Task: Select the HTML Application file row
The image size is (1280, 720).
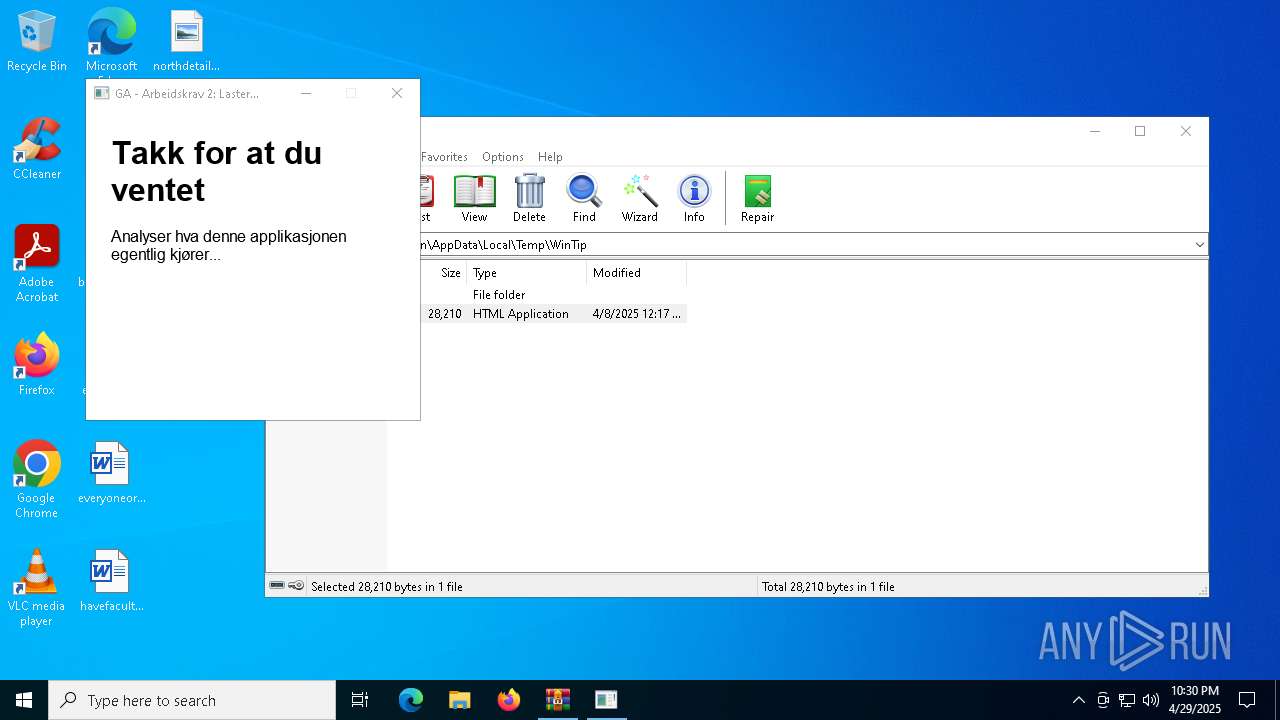Action: 553,314
